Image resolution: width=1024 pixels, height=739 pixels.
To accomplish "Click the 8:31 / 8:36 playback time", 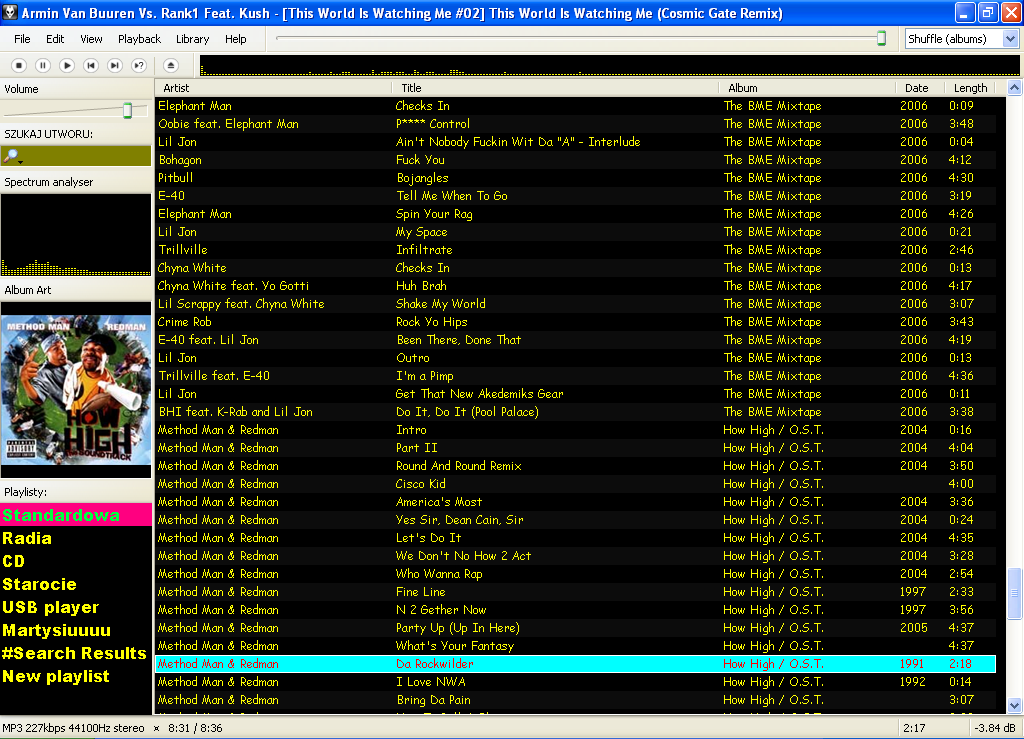I will [195, 728].
